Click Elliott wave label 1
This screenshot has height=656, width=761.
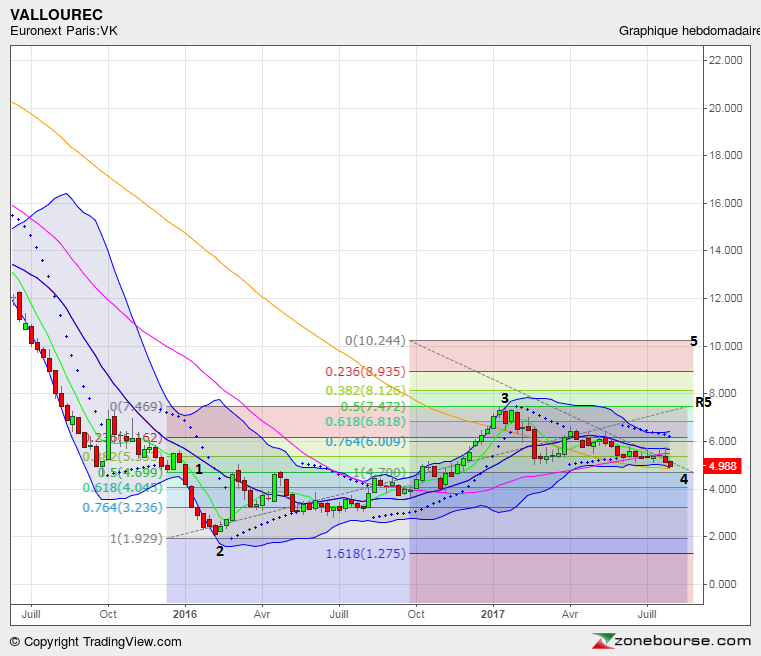[199, 469]
